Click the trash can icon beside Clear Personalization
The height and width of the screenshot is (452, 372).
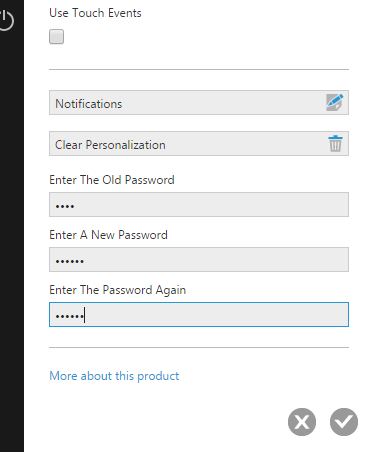(335, 144)
